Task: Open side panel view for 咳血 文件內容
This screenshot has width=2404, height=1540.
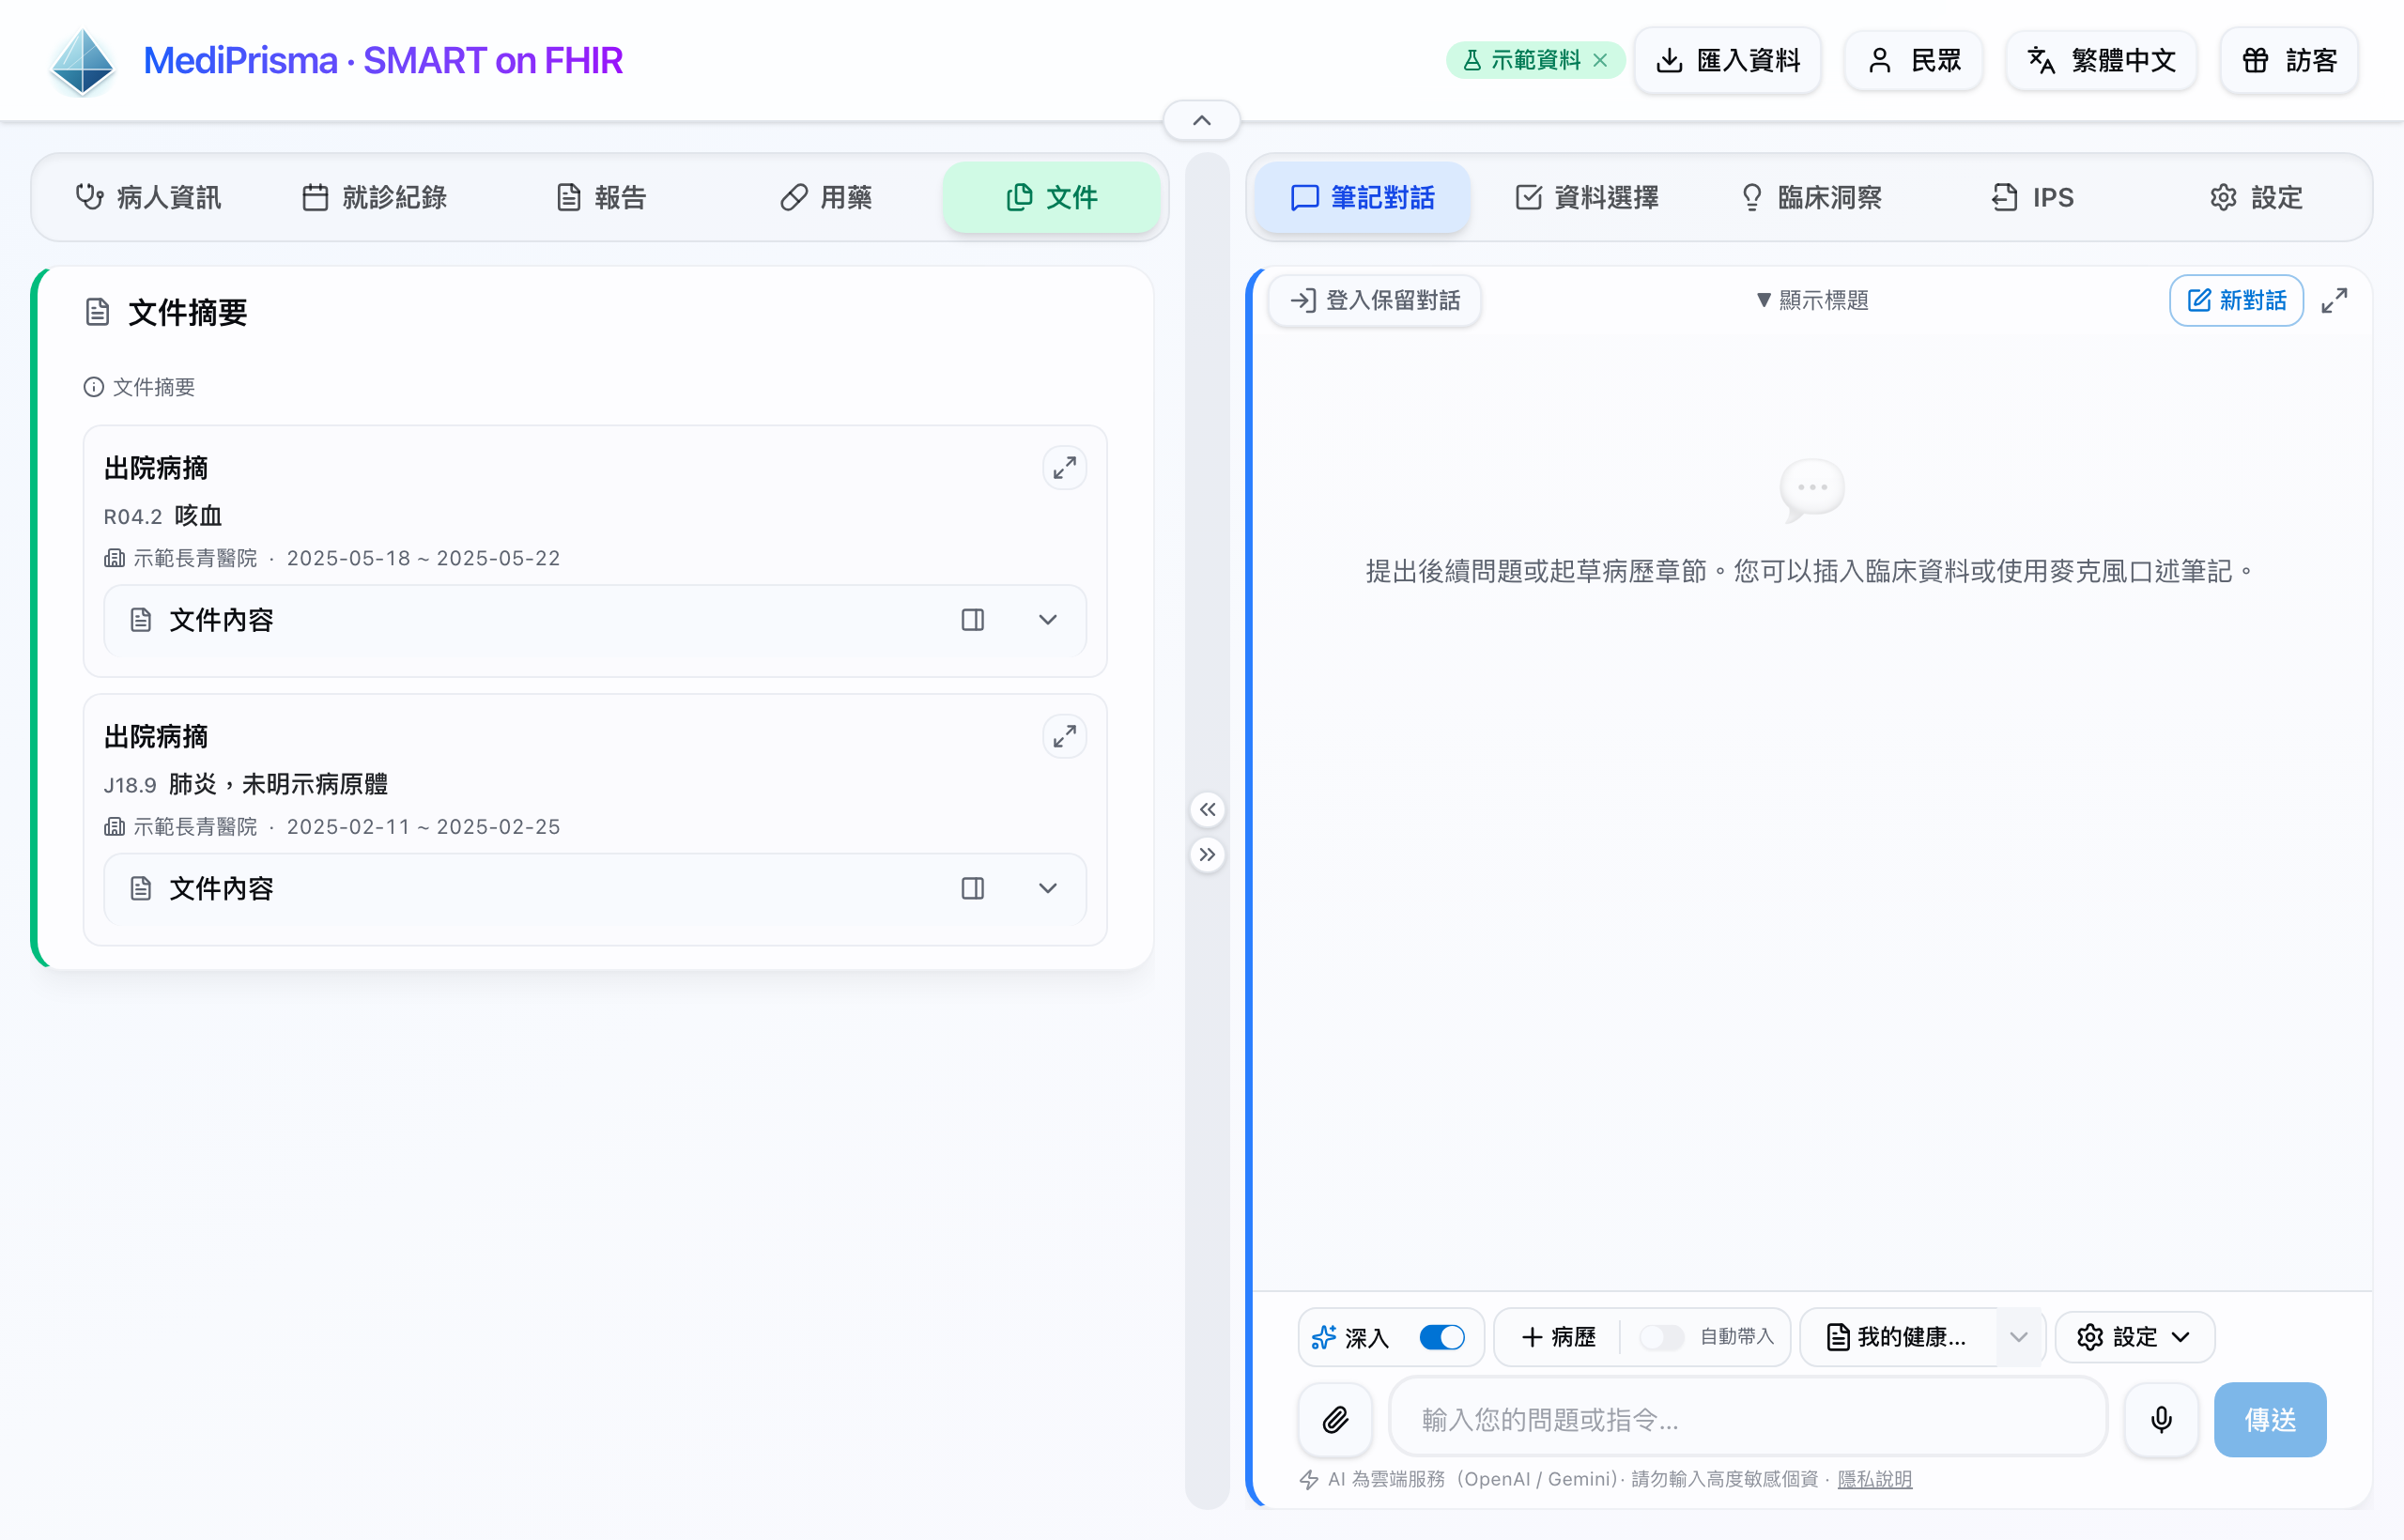Action: pyautogui.click(x=973, y=620)
